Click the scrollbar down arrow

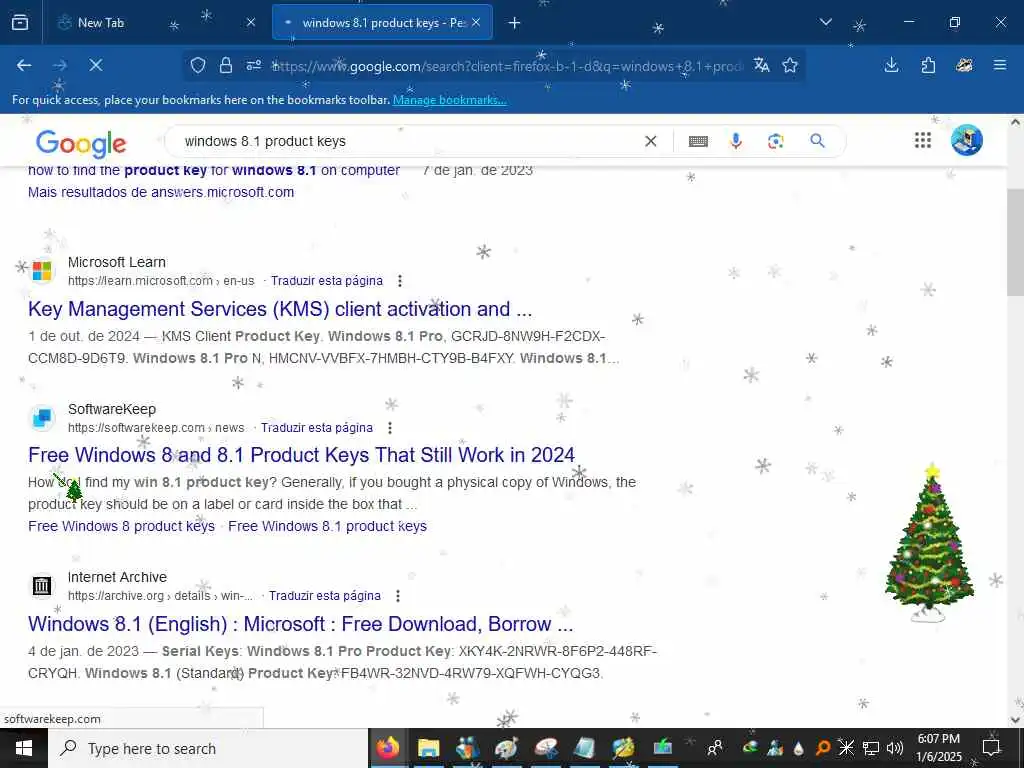pos(1016,720)
